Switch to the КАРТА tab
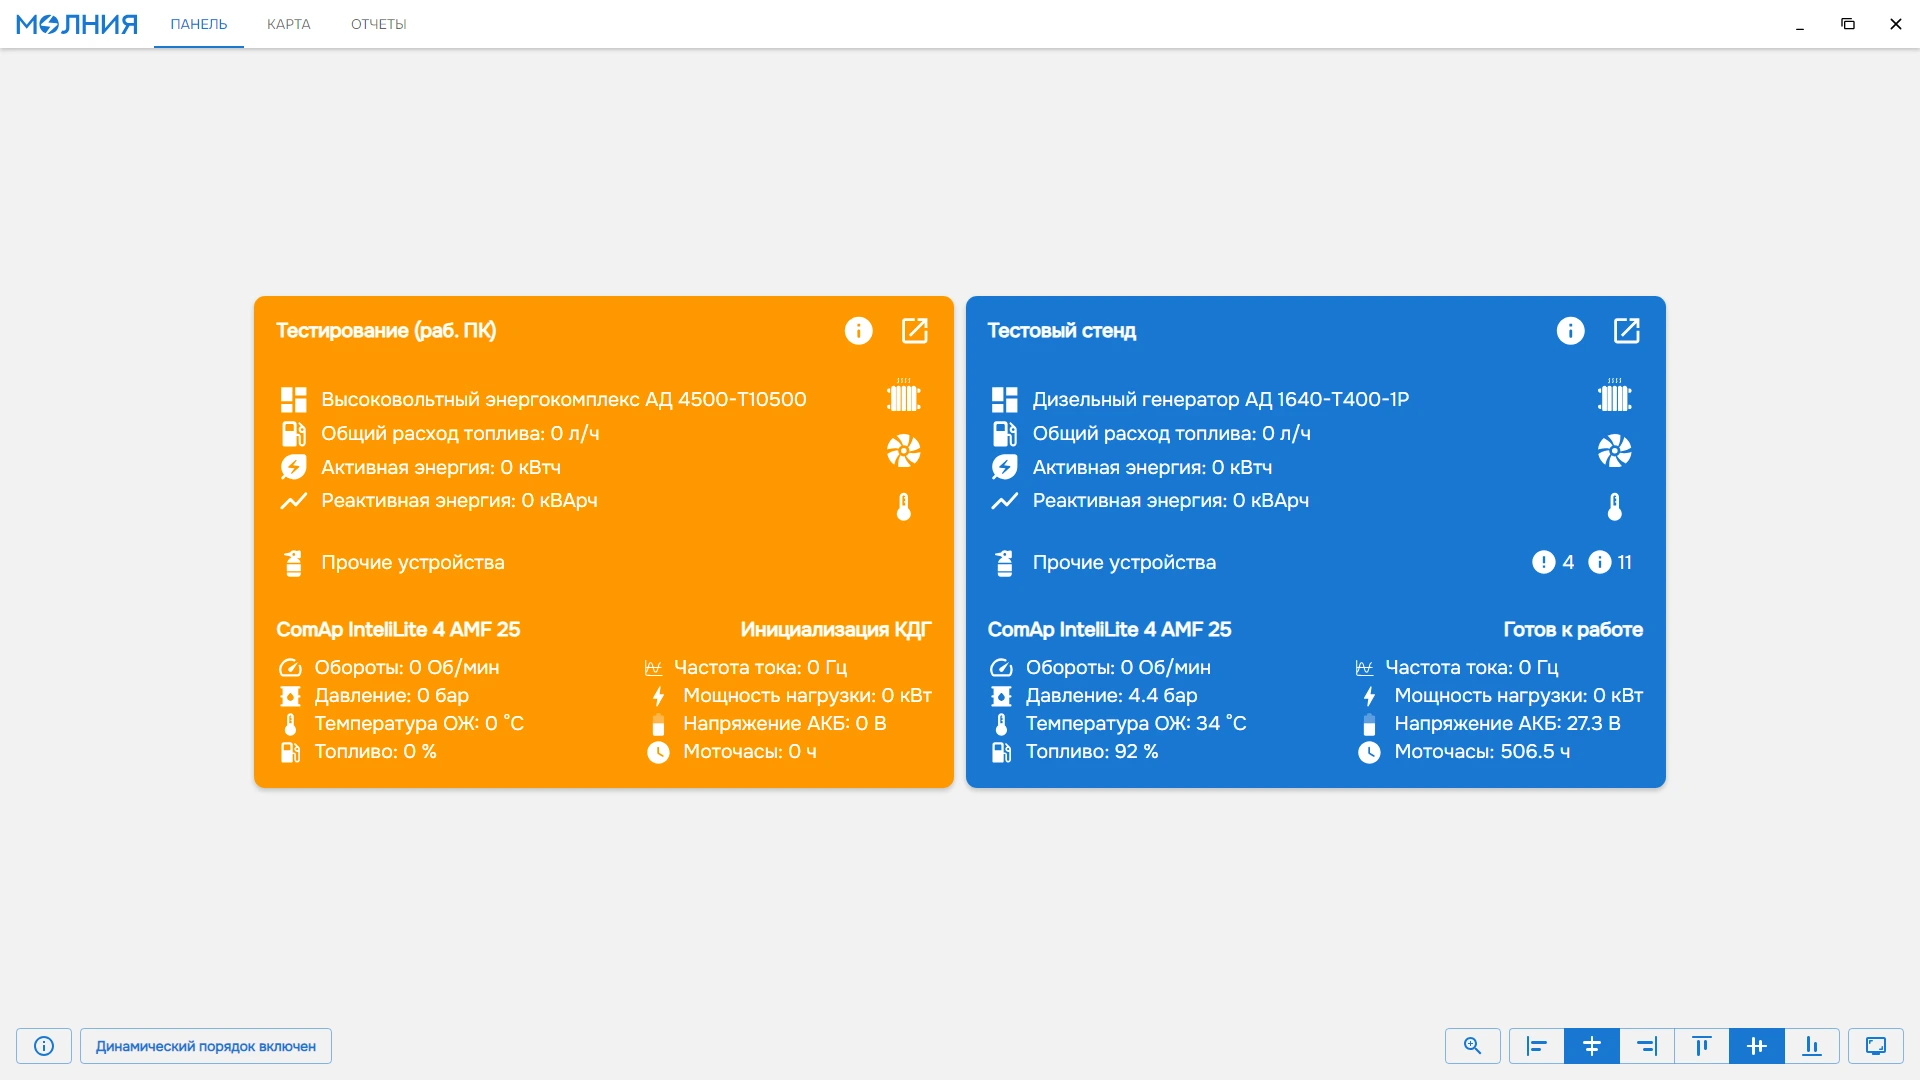The height and width of the screenshot is (1080, 1920). pos(289,24)
